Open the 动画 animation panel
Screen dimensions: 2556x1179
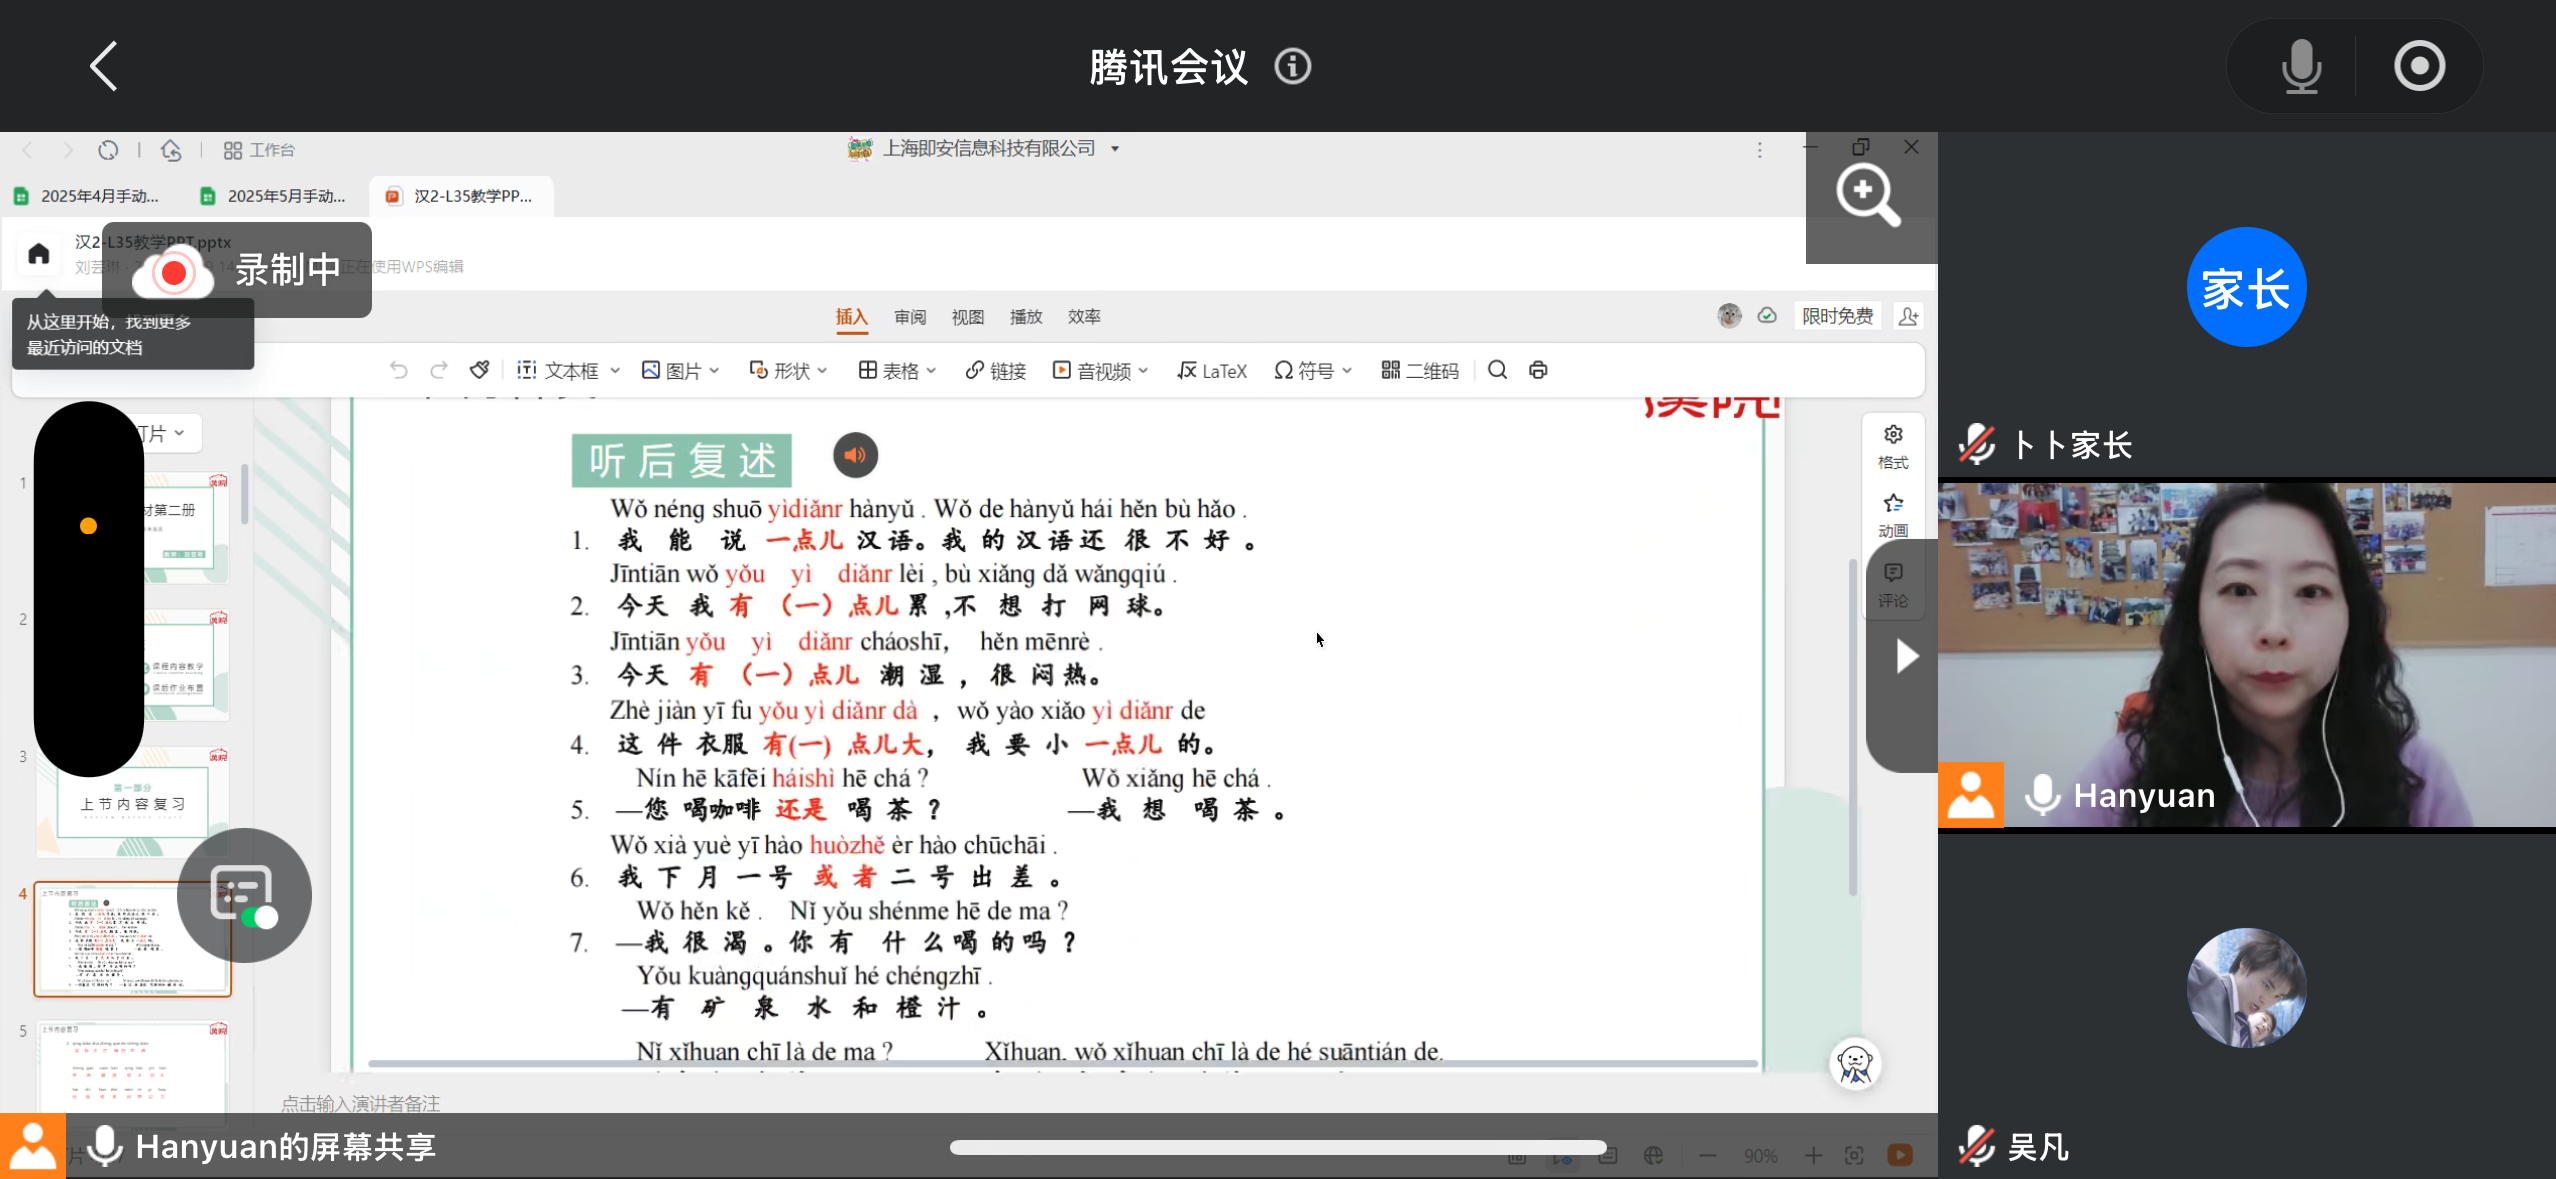click(x=1892, y=516)
